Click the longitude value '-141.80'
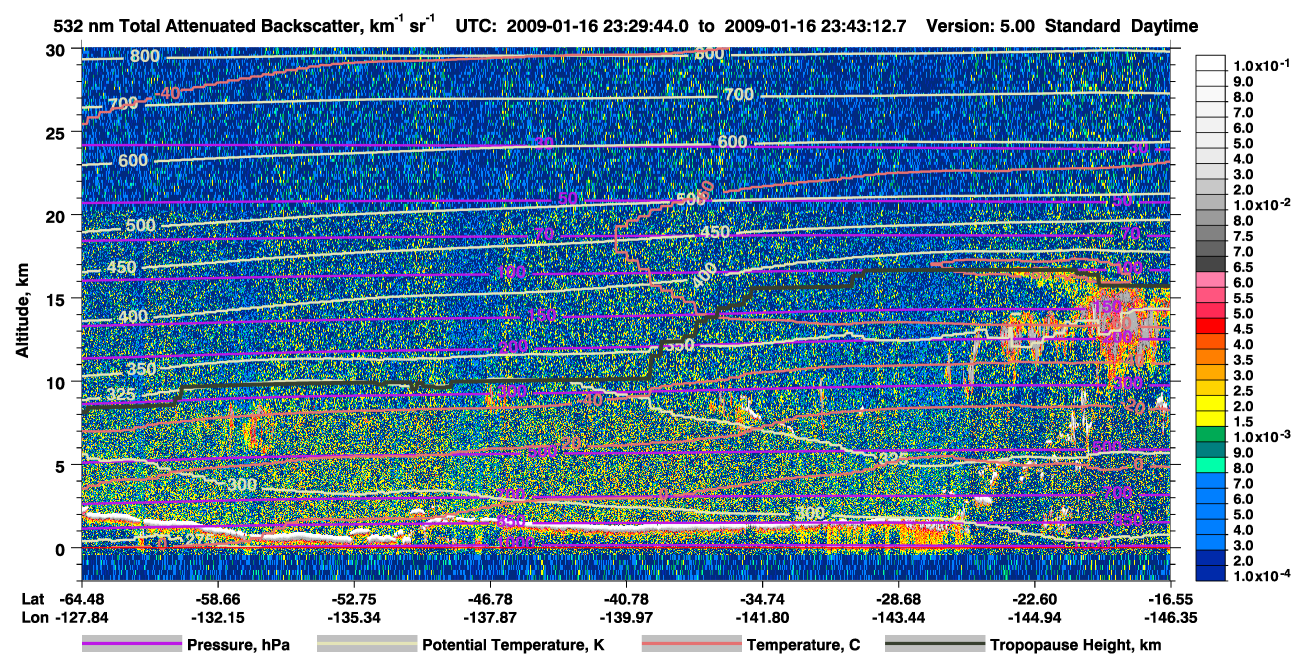This screenshot has width=1300, height=667. click(x=762, y=617)
